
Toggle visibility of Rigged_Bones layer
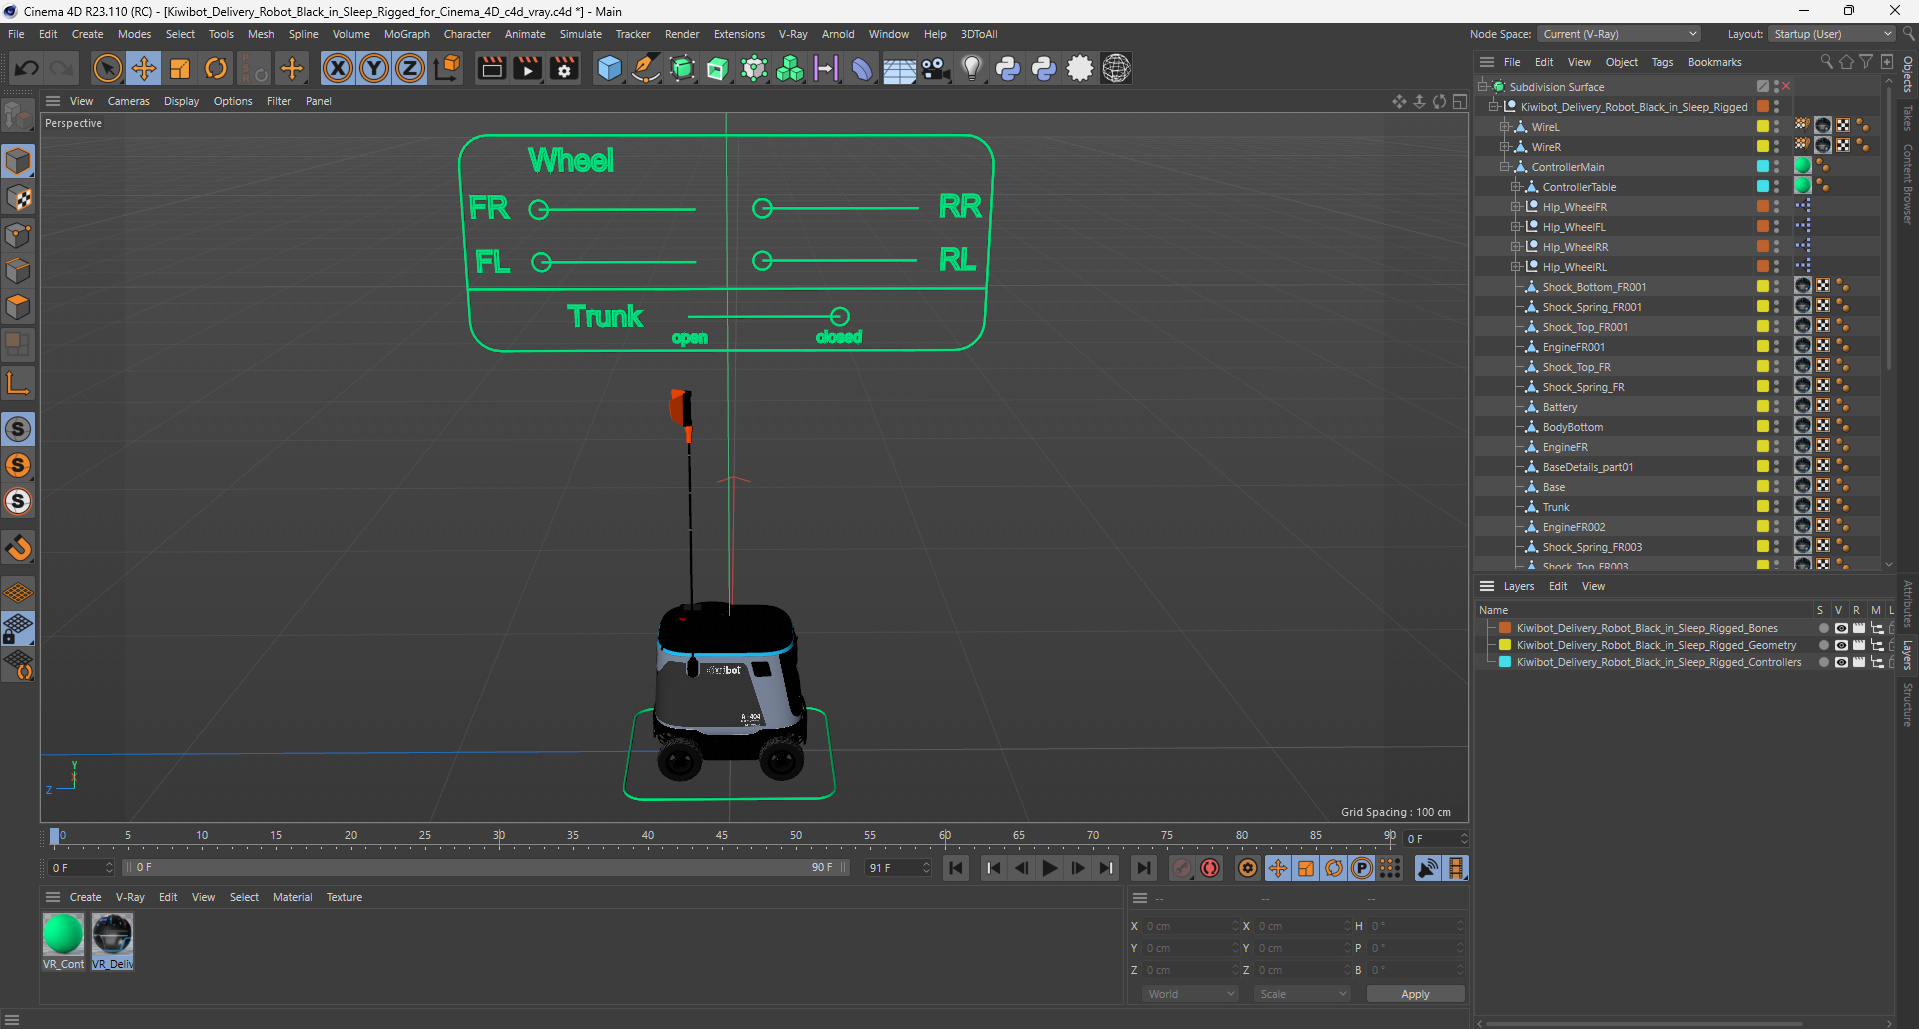click(x=1840, y=628)
